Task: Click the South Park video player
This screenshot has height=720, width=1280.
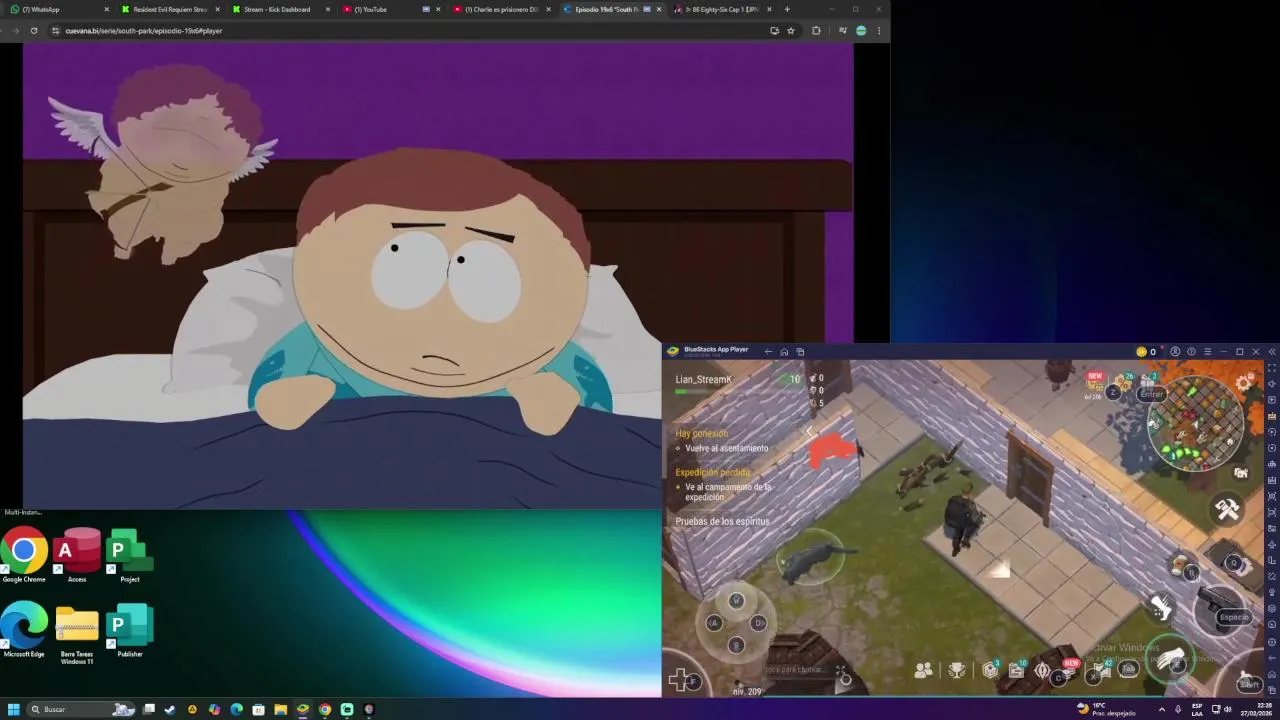Action: pyautogui.click(x=438, y=275)
